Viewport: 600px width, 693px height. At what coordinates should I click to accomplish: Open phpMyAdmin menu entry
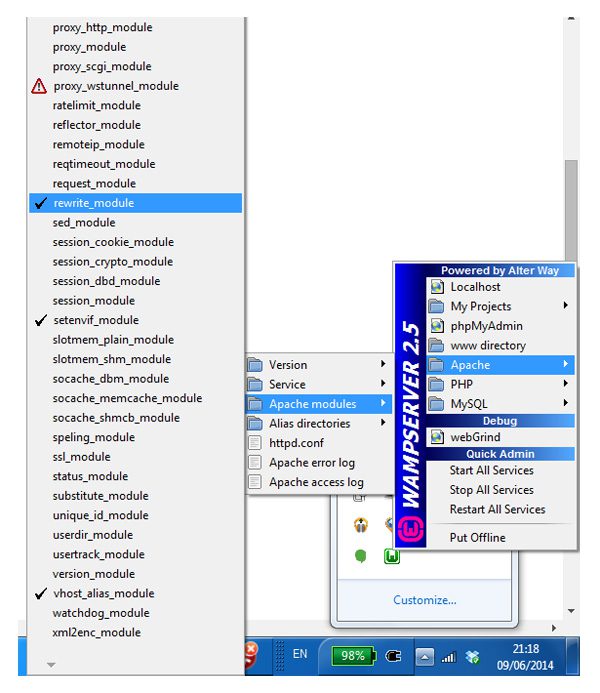point(501,326)
